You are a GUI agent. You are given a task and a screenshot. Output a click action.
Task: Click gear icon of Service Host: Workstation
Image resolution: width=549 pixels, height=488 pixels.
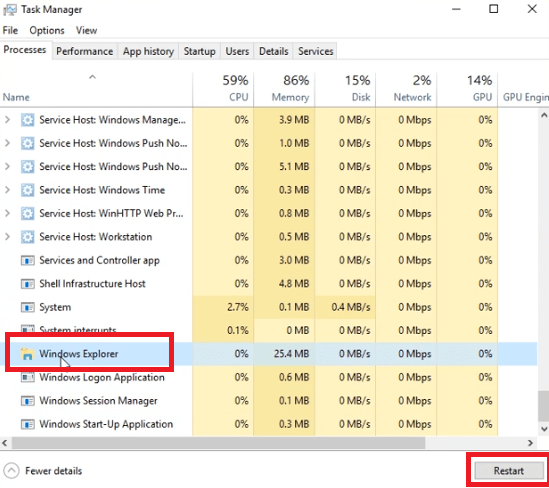point(27,237)
